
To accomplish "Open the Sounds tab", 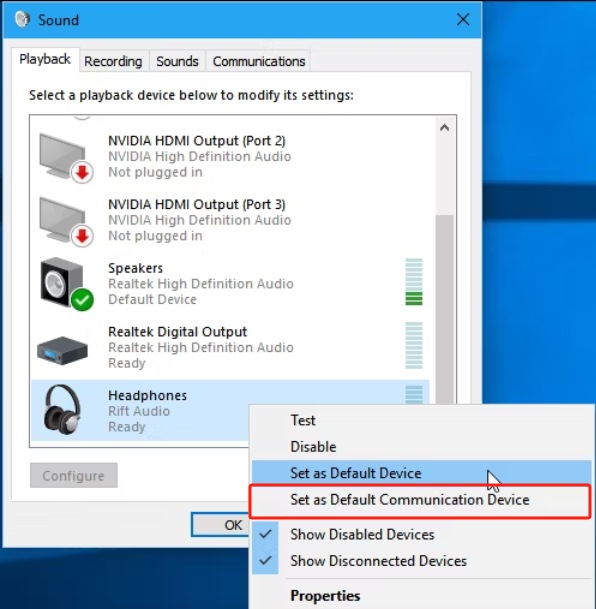I will pos(177,61).
